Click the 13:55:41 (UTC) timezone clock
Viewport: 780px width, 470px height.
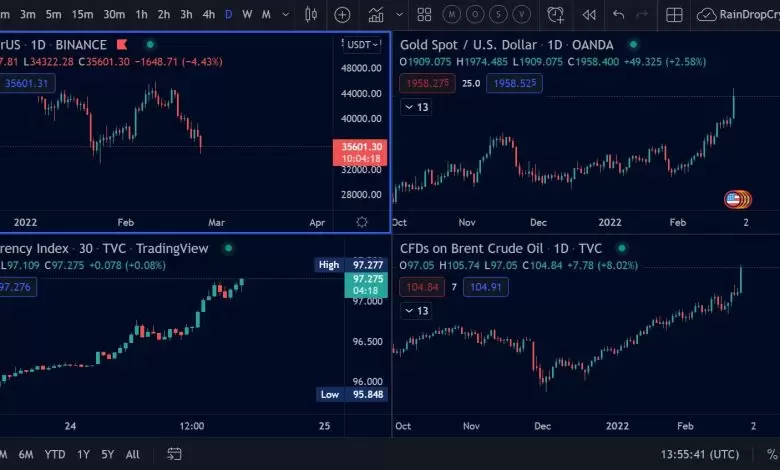702,454
